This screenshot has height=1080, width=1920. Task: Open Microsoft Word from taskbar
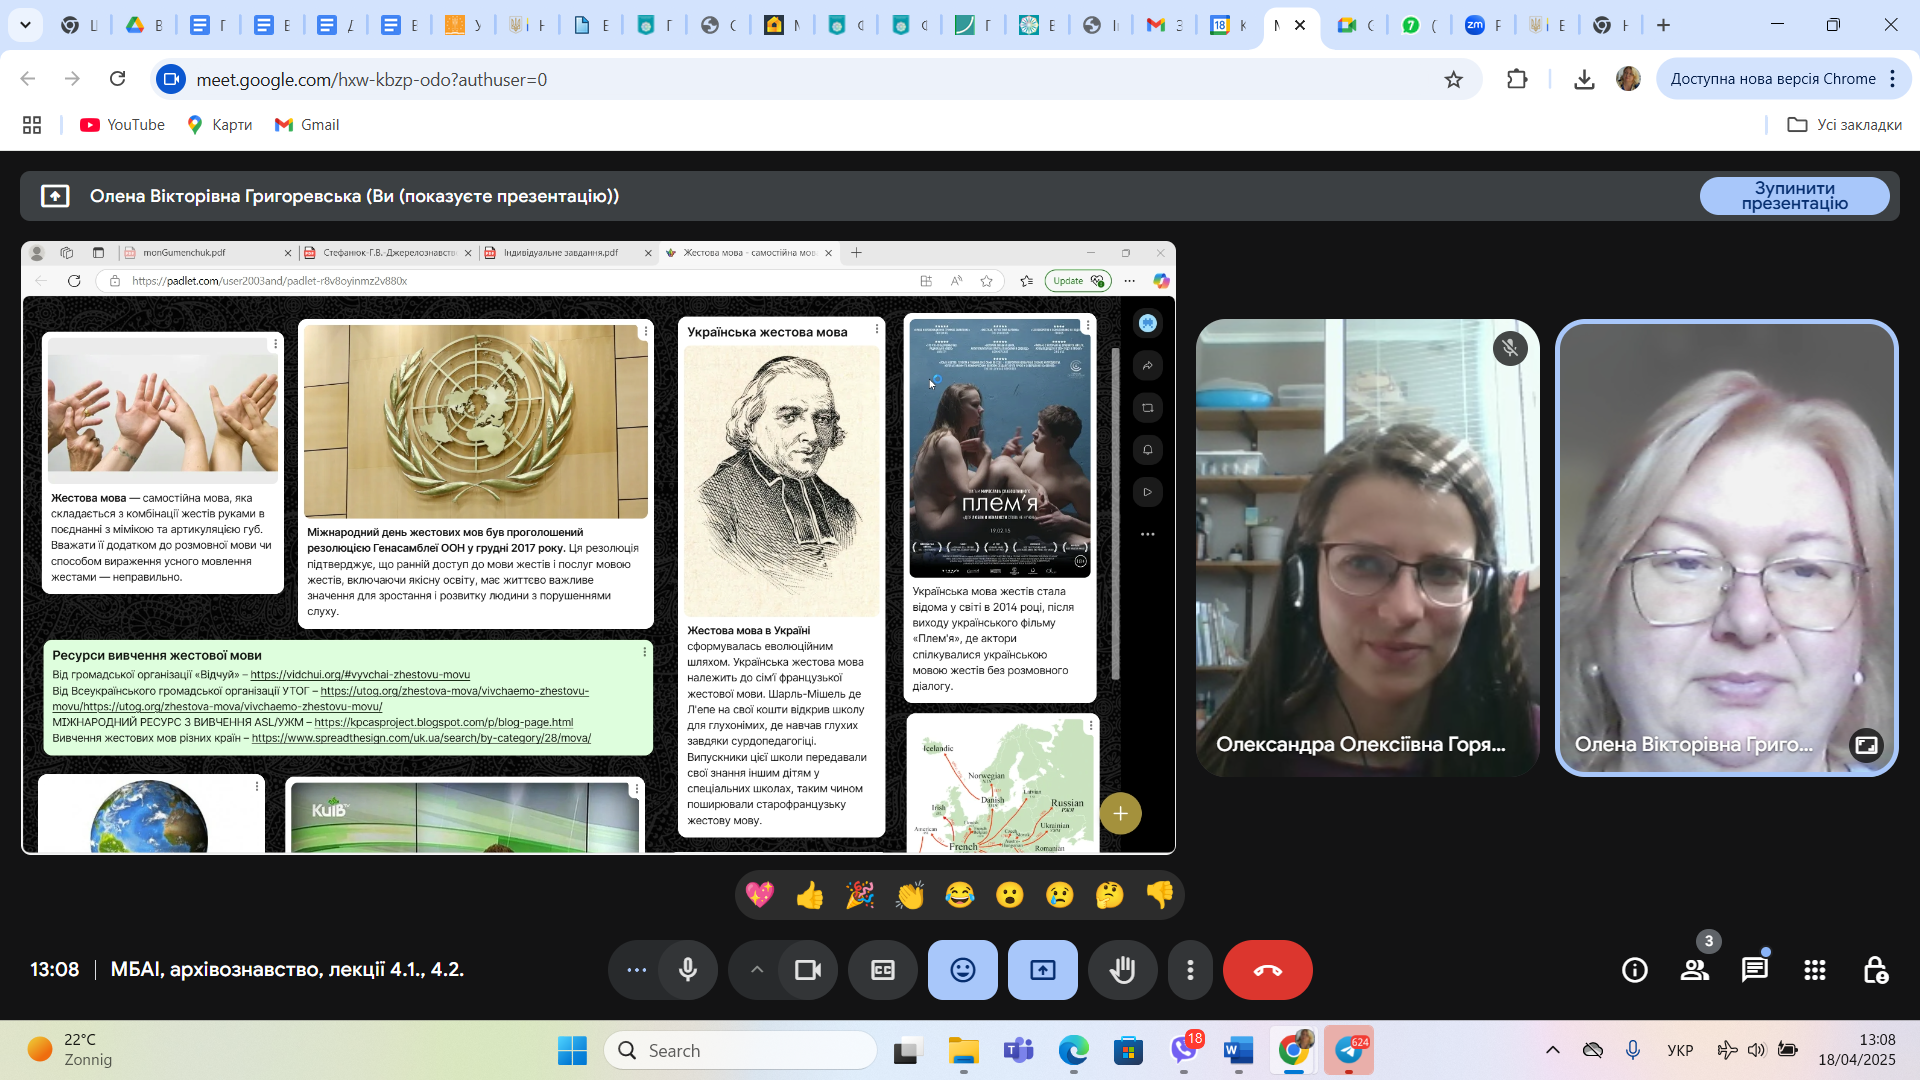click(x=1238, y=1051)
